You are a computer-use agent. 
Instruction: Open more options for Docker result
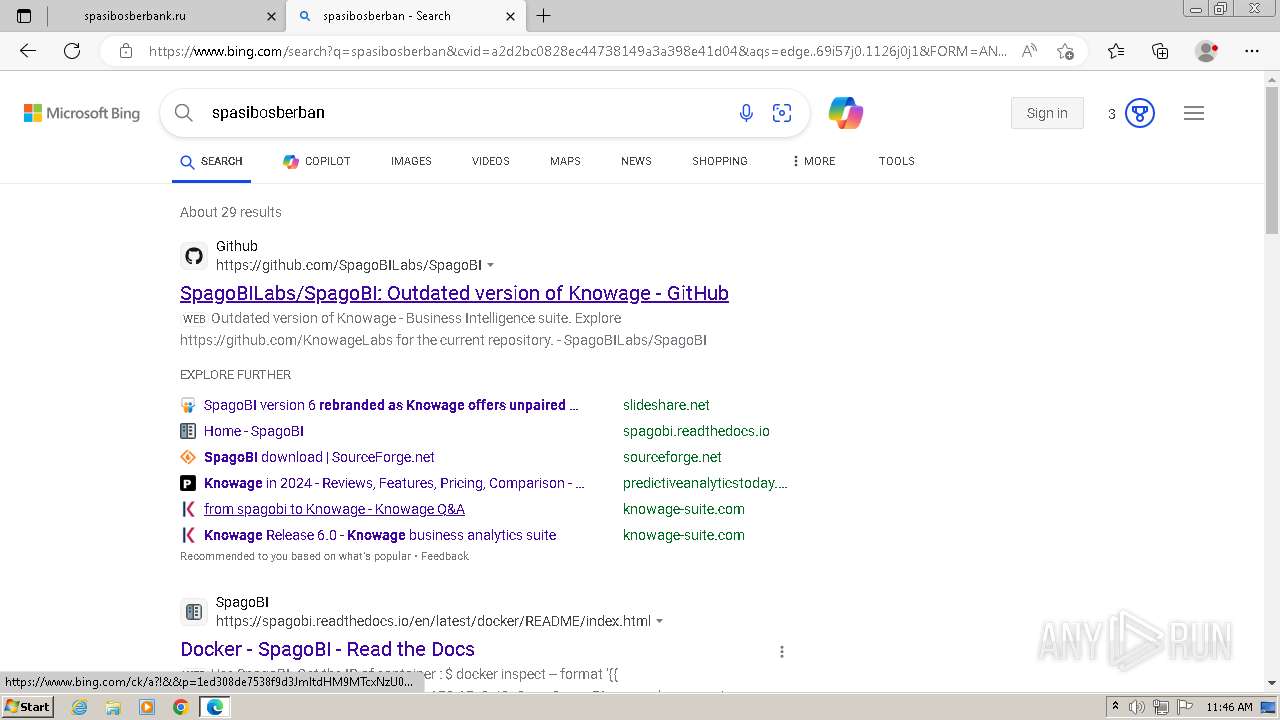tap(782, 651)
